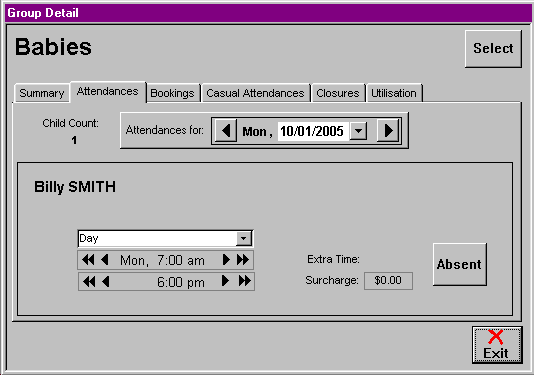This screenshot has height=375, width=534.
Task: Click the Extra Time label
Action: pos(333,259)
